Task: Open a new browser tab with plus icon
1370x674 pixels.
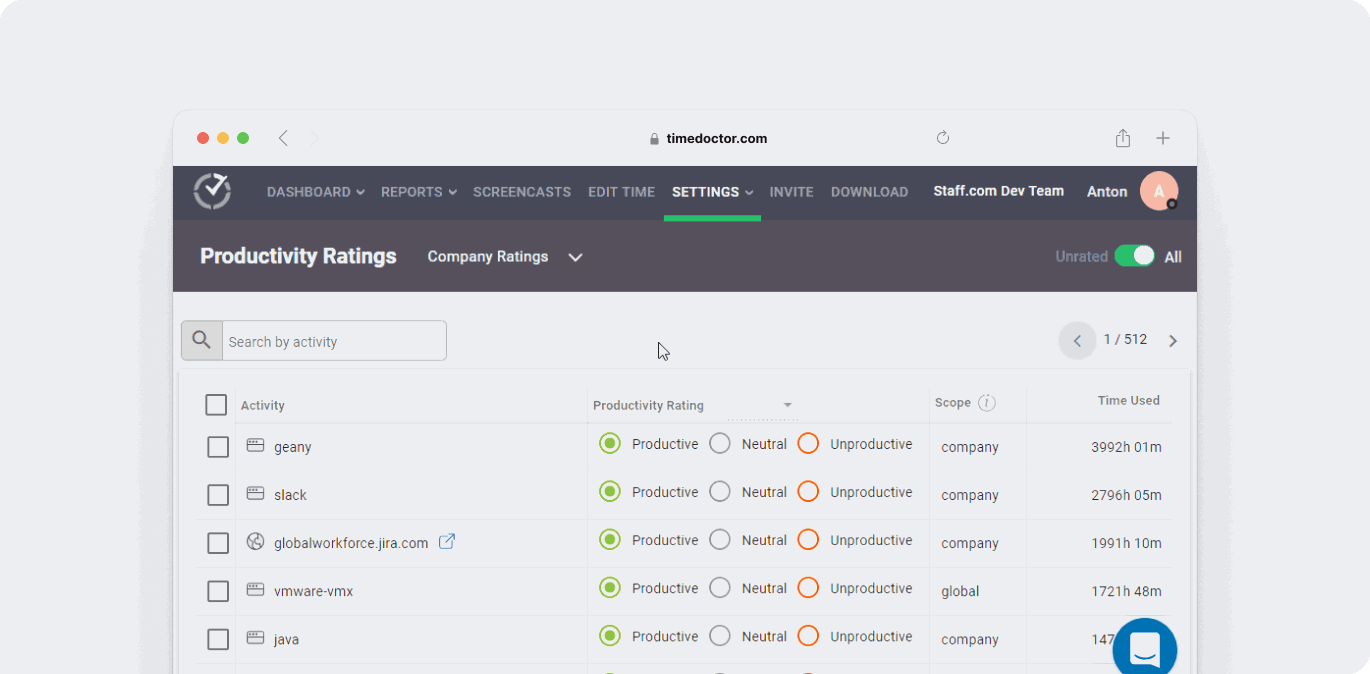Action: 1163,138
